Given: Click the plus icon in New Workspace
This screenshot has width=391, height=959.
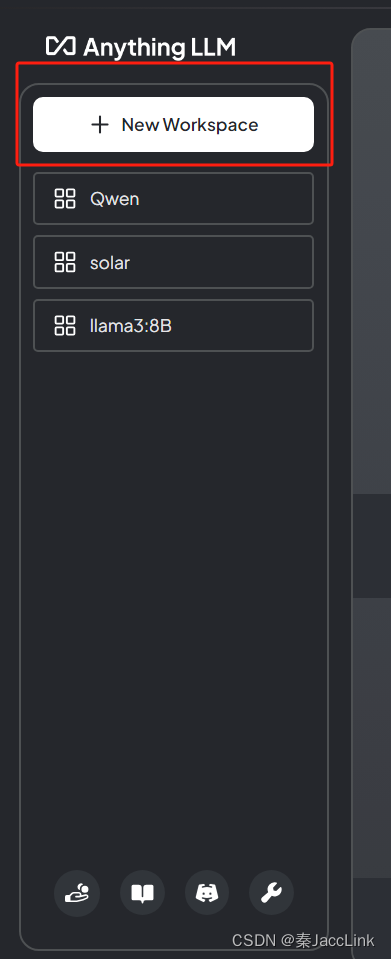Looking at the screenshot, I should 100,125.
